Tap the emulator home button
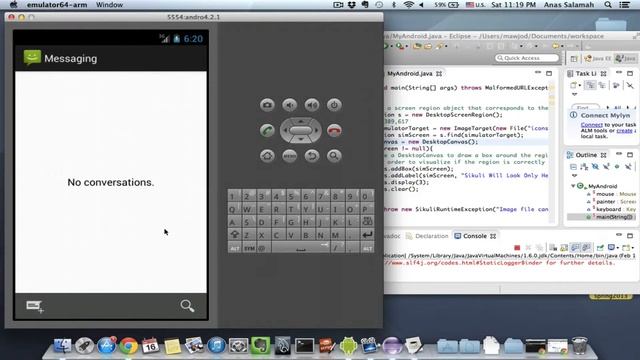640x360 pixels. click(267, 156)
